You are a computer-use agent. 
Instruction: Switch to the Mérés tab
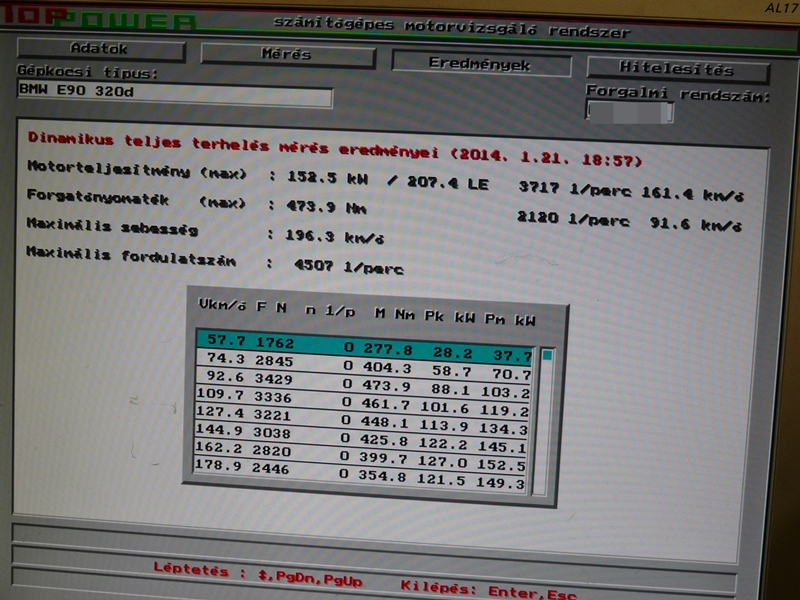[286, 54]
